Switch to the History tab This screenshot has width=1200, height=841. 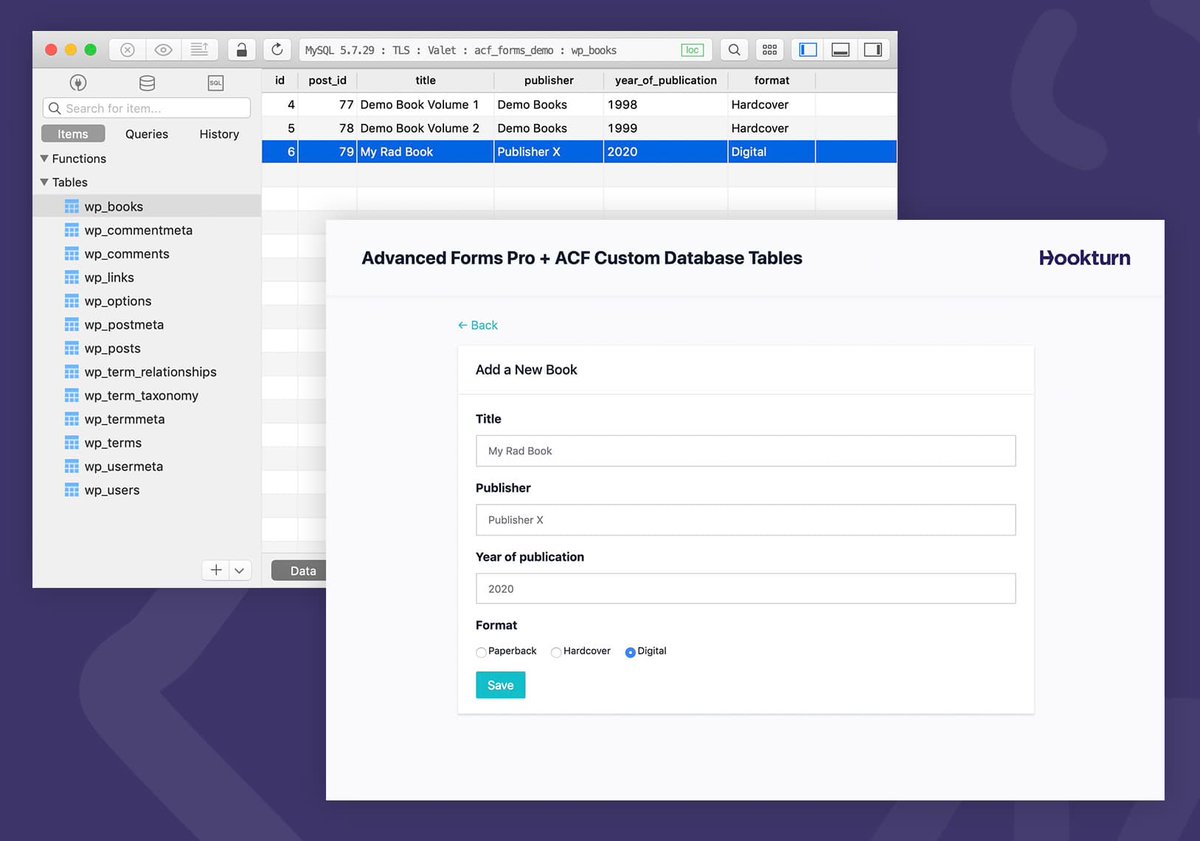pyautogui.click(x=219, y=134)
